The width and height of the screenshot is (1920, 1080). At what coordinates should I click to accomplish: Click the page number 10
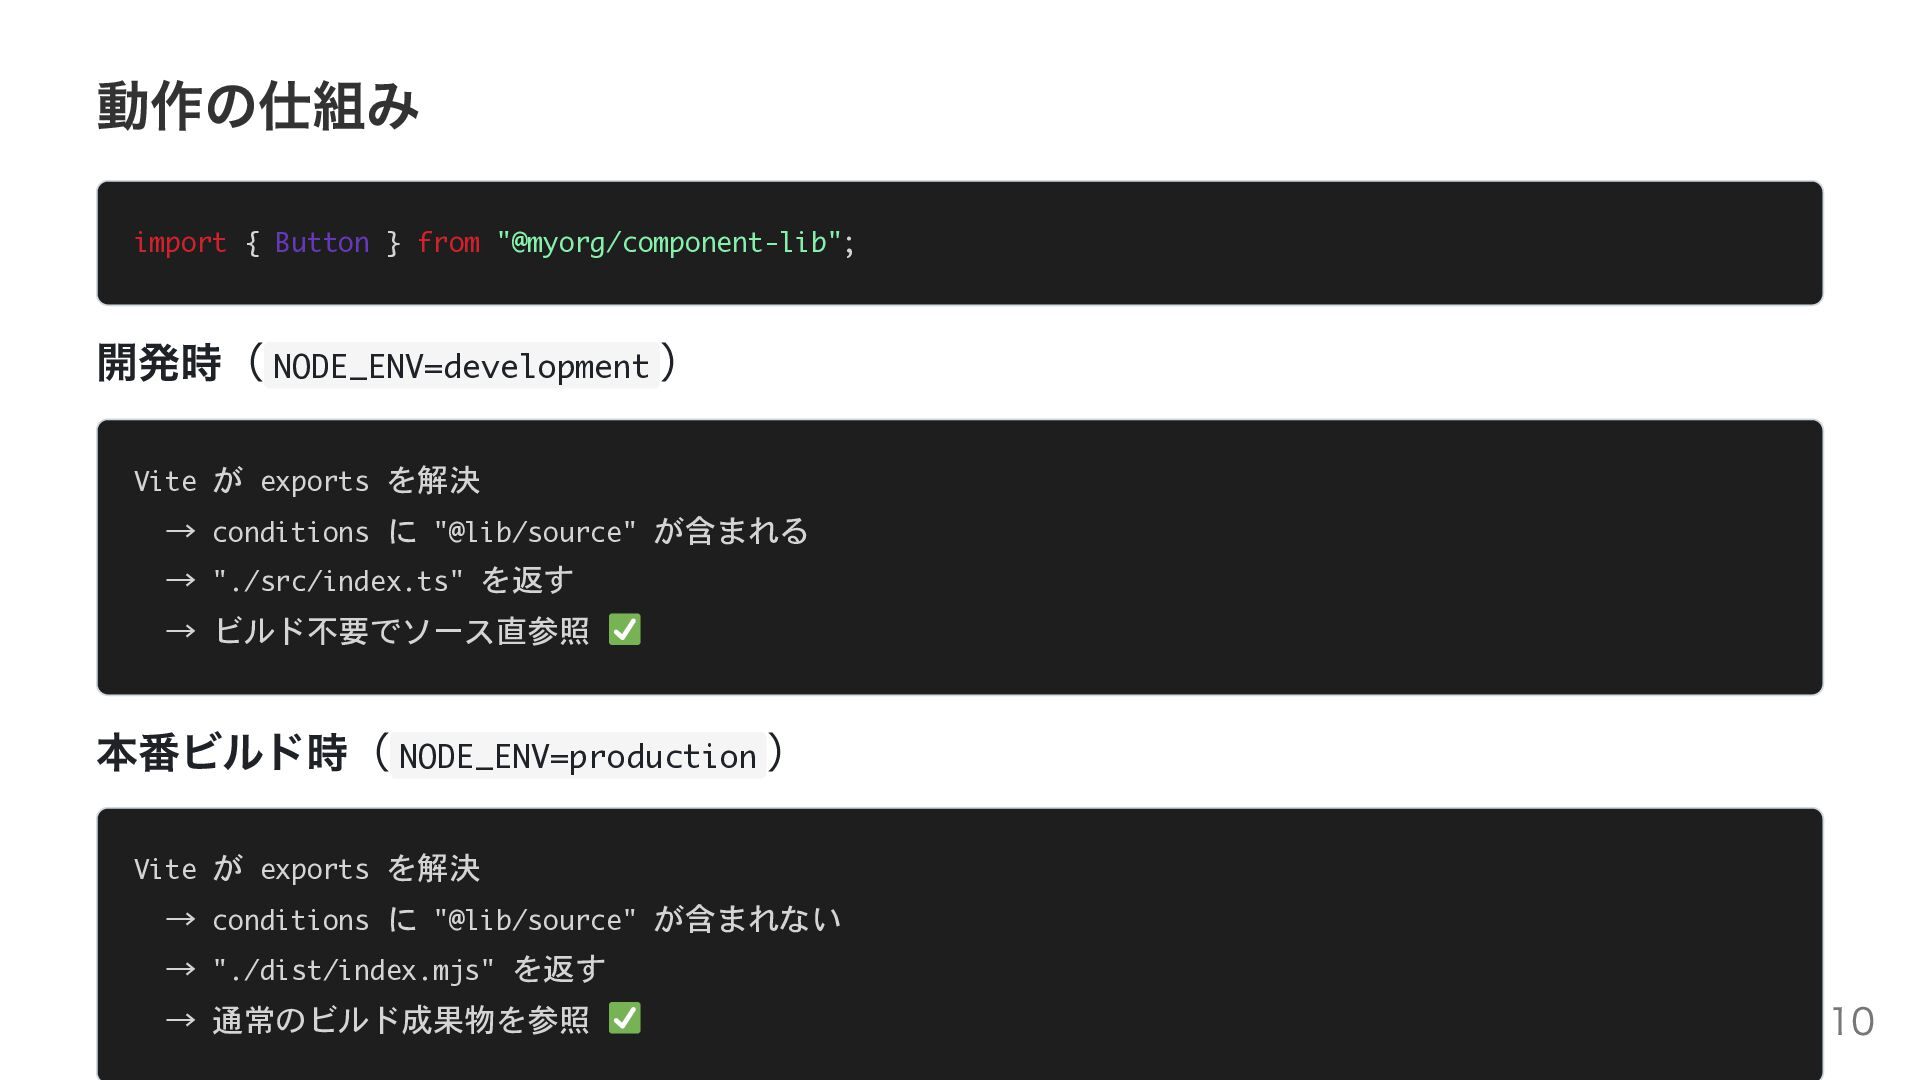pyautogui.click(x=1852, y=1022)
